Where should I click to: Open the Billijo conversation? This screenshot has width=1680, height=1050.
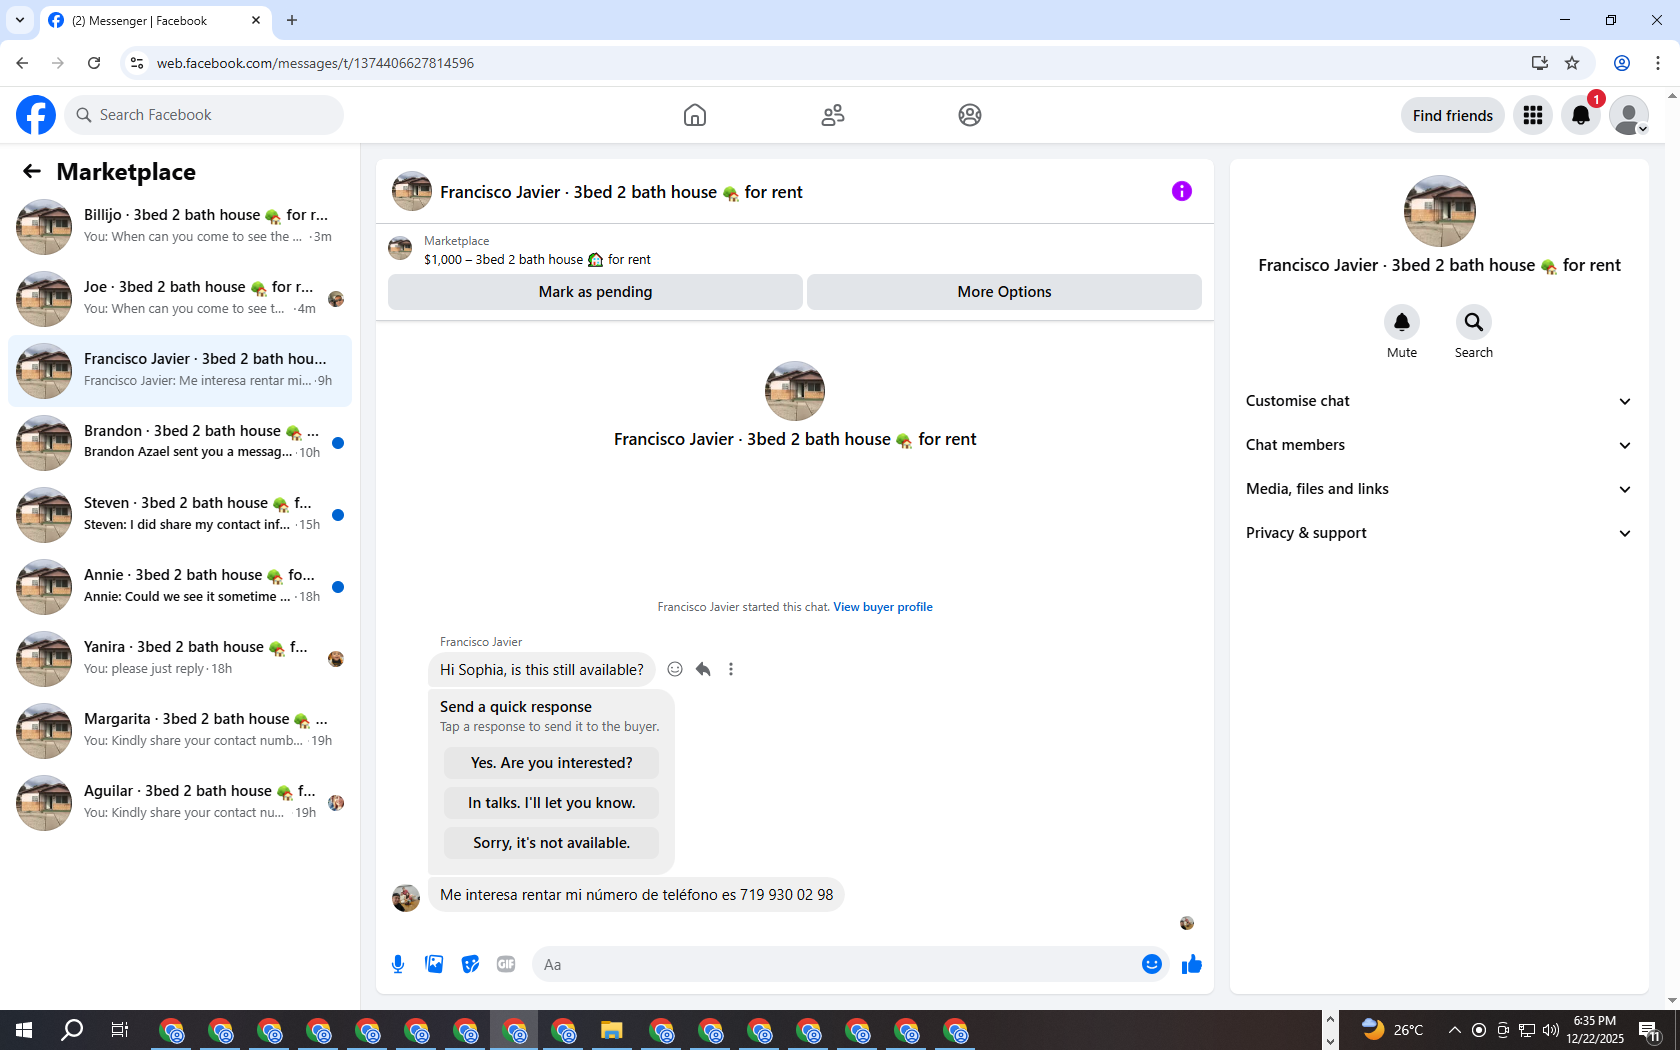point(180,227)
